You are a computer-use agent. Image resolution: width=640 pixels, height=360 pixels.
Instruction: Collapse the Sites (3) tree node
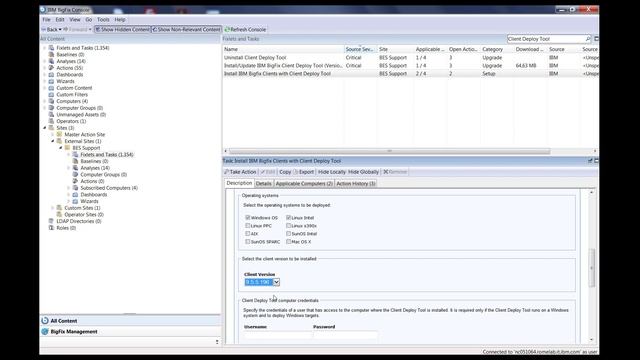click(x=45, y=128)
